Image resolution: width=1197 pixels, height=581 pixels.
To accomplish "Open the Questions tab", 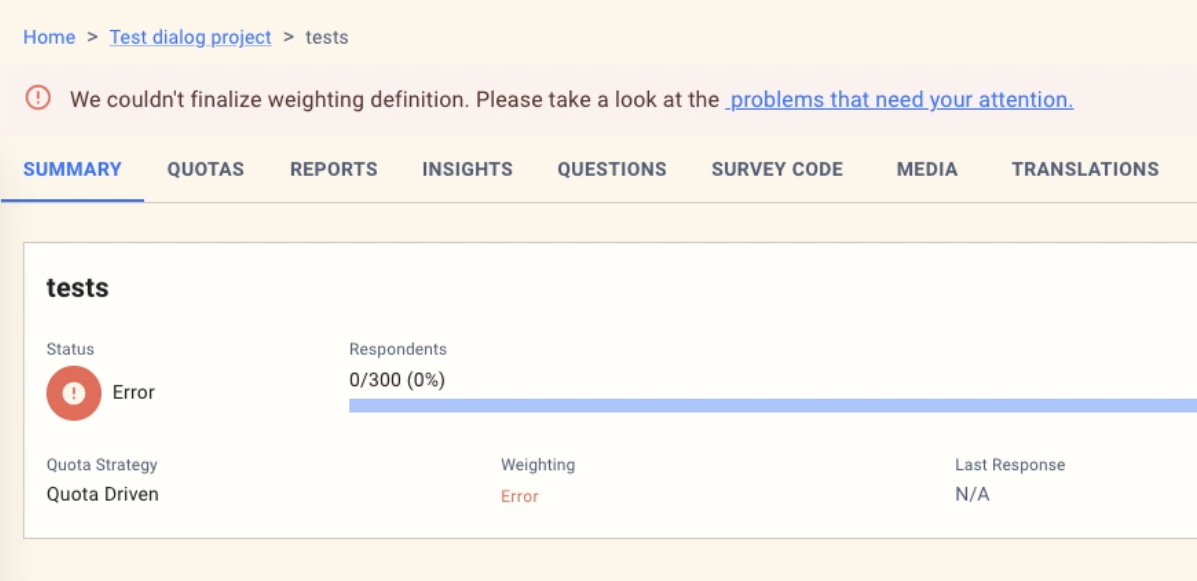I will coord(612,170).
